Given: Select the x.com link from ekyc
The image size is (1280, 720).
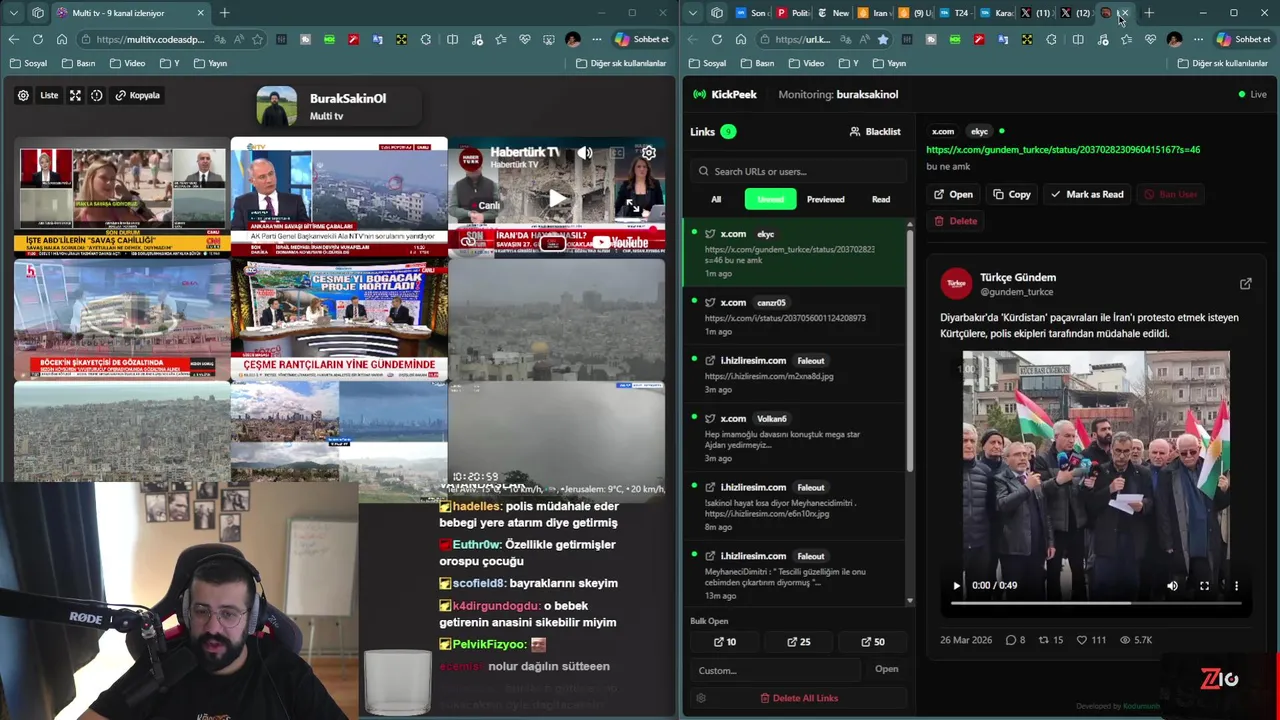Looking at the screenshot, I should 794,253.
